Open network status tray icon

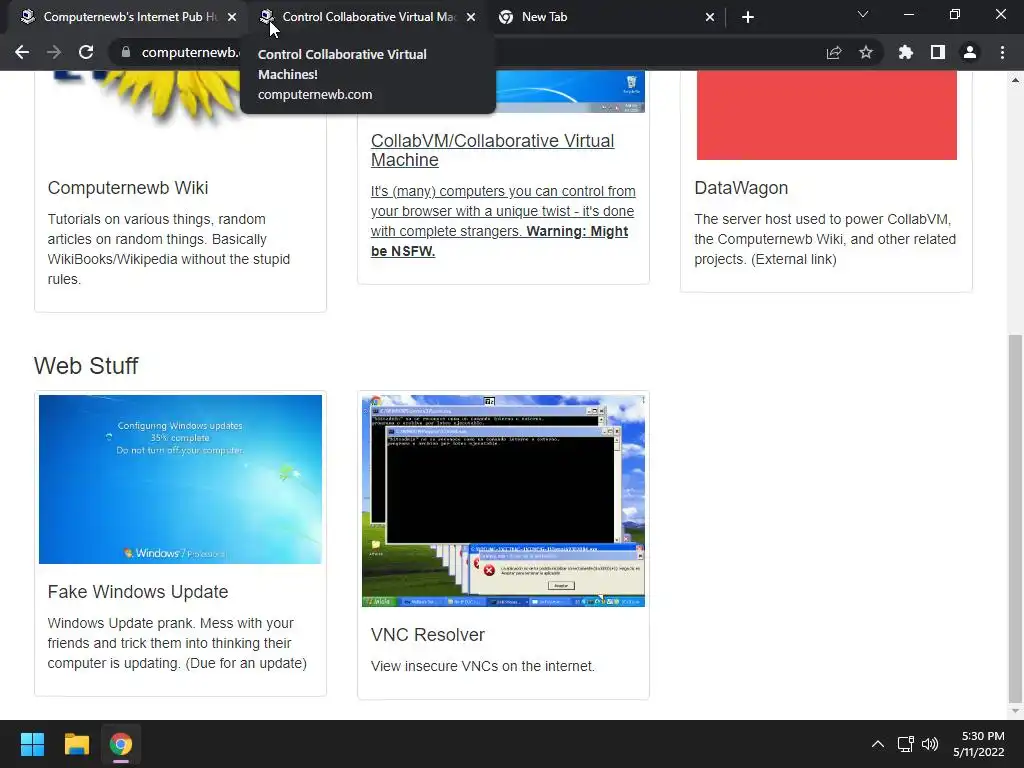[905, 744]
